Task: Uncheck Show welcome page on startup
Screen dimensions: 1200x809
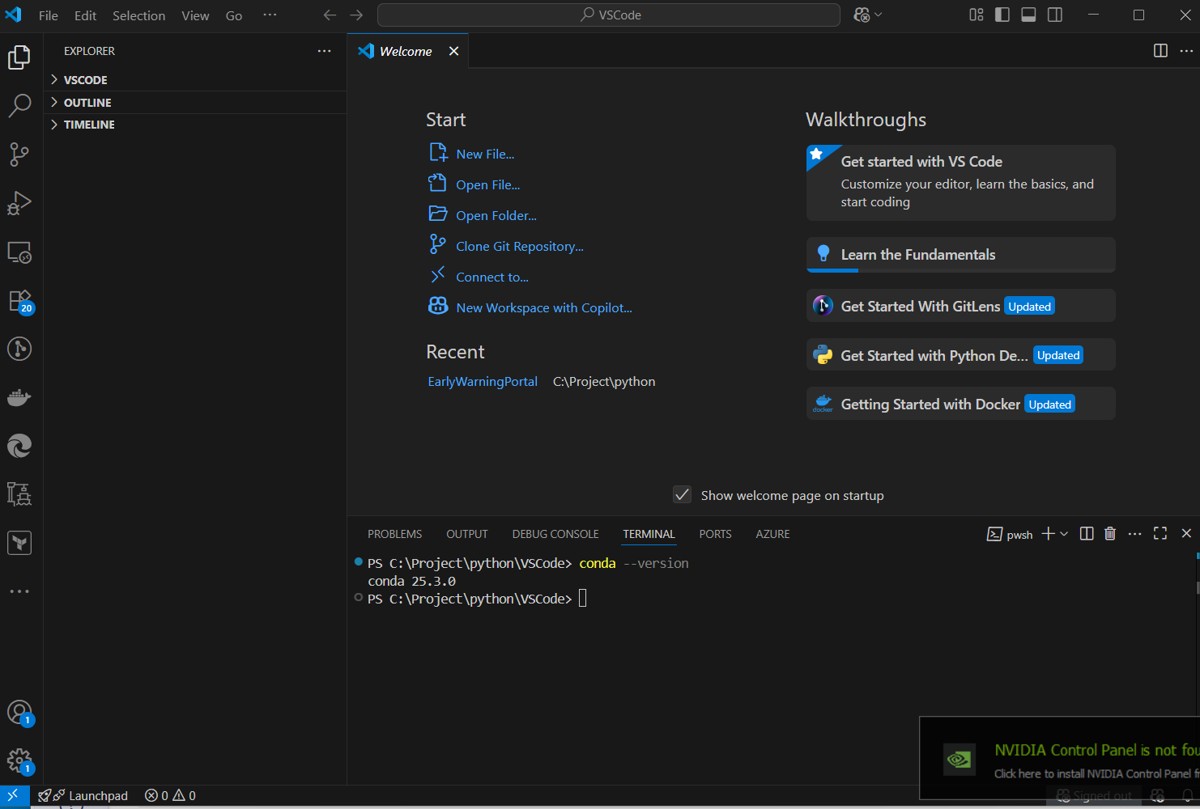Action: [682, 495]
